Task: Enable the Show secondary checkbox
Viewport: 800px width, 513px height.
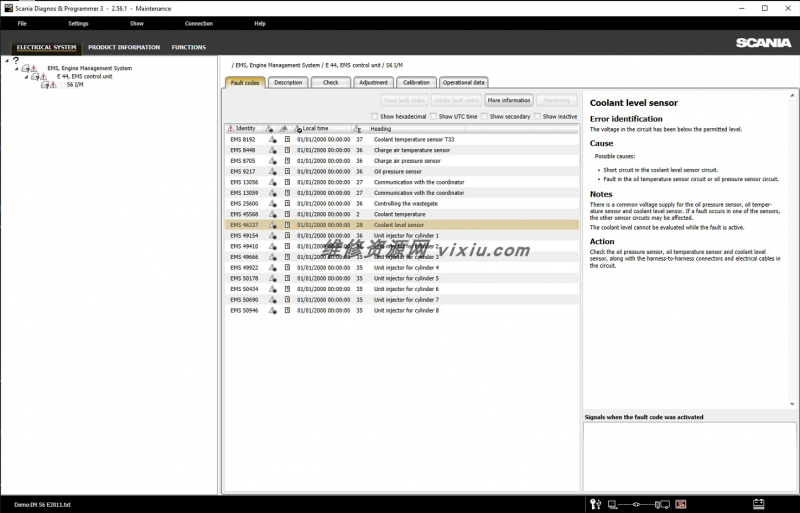Action: (x=484, y=116)
